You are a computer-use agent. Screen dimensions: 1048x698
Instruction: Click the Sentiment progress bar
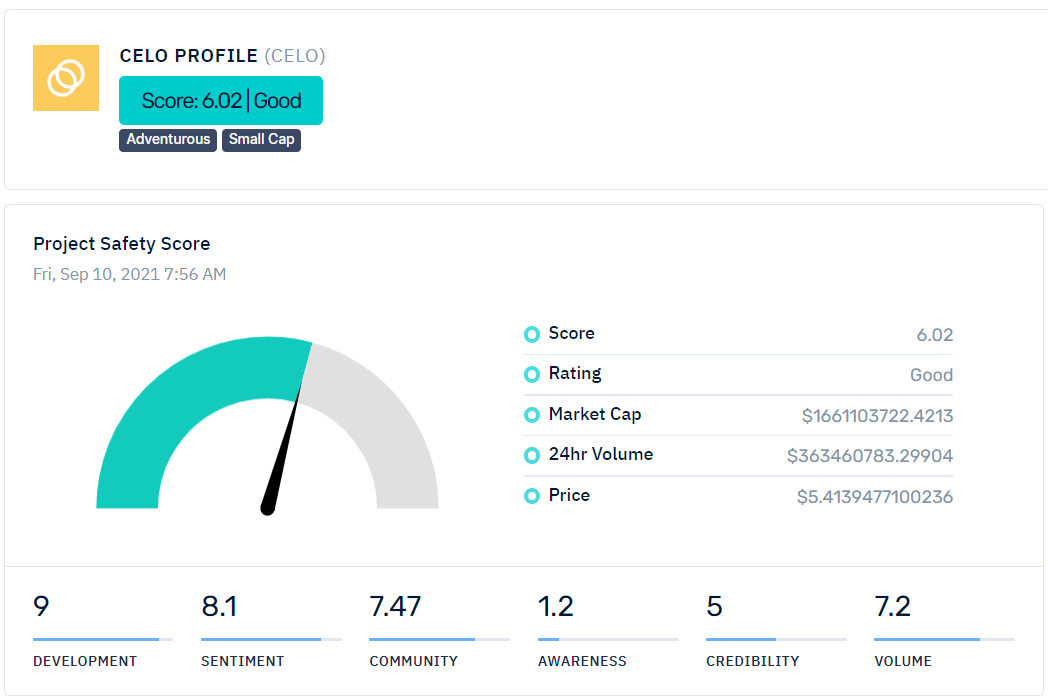tap(271, 639)
